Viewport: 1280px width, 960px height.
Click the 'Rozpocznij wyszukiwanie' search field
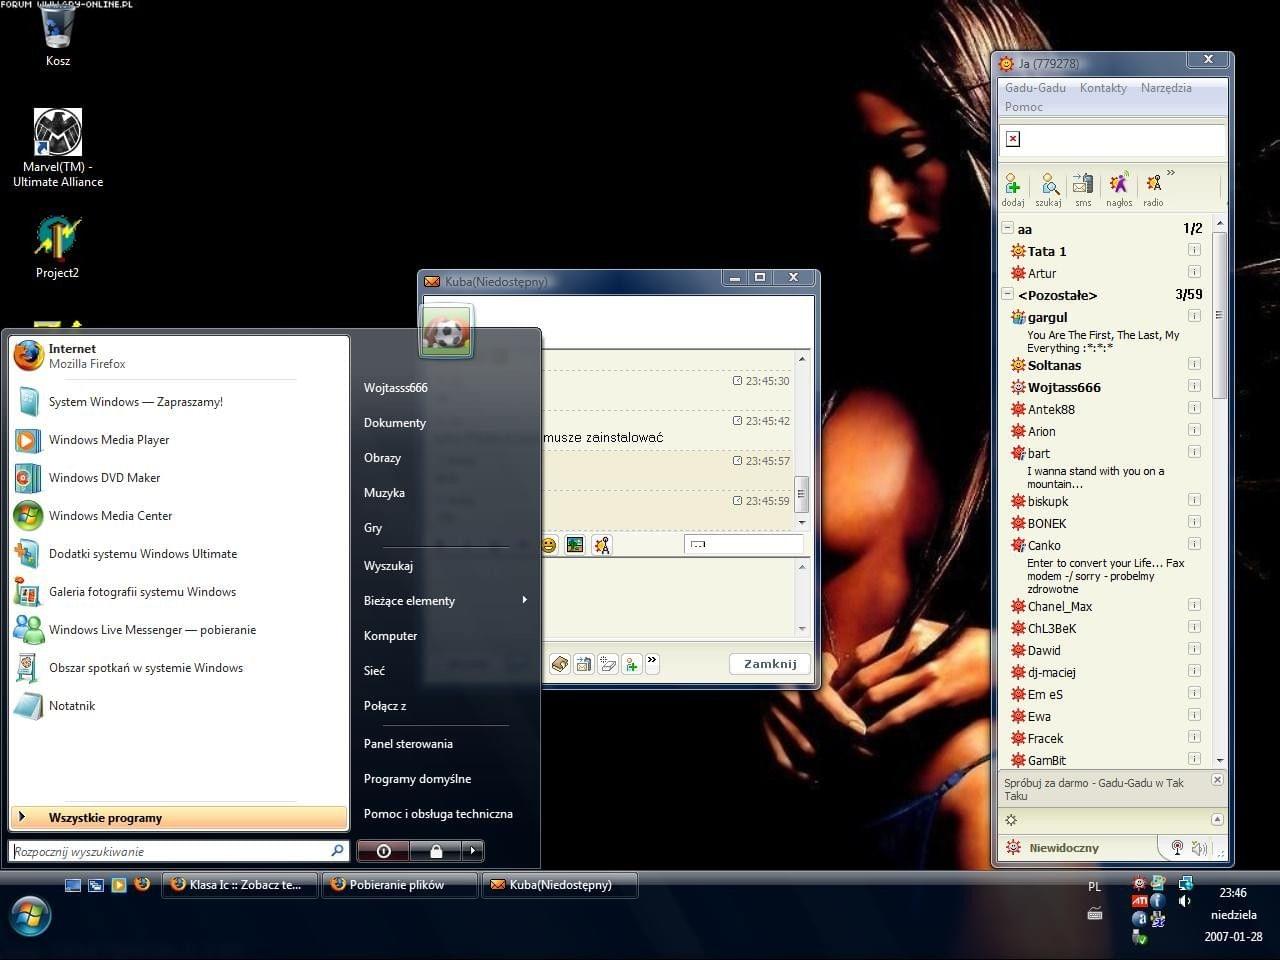click(179, 851)
